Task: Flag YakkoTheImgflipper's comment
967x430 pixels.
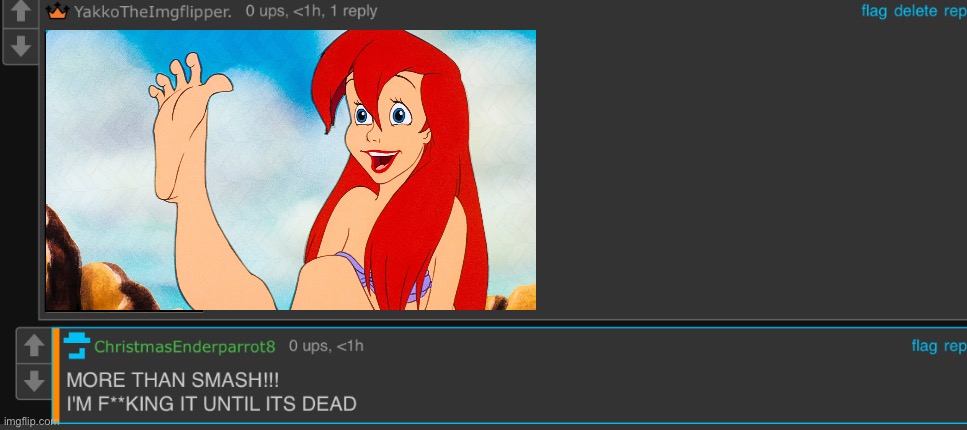Action: tap(874, 11)
